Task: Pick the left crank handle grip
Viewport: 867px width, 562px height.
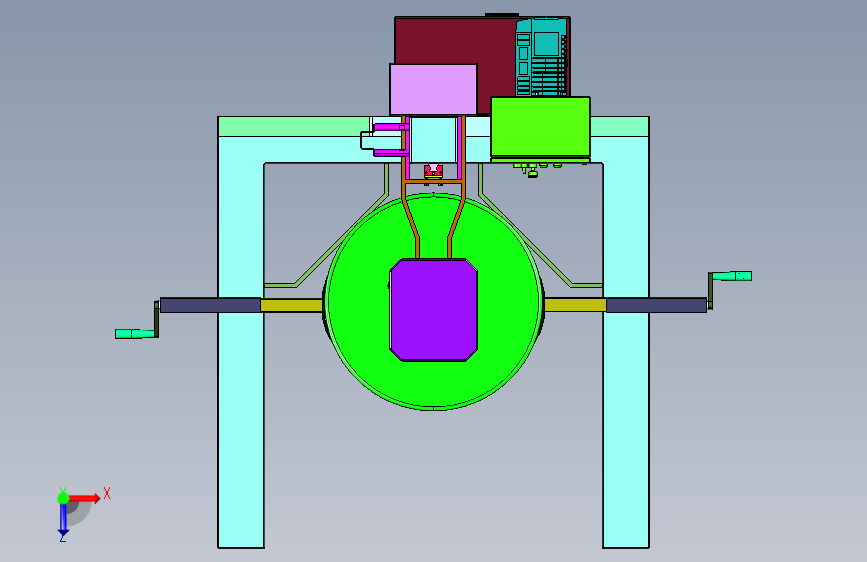Action: pos(134,334)
